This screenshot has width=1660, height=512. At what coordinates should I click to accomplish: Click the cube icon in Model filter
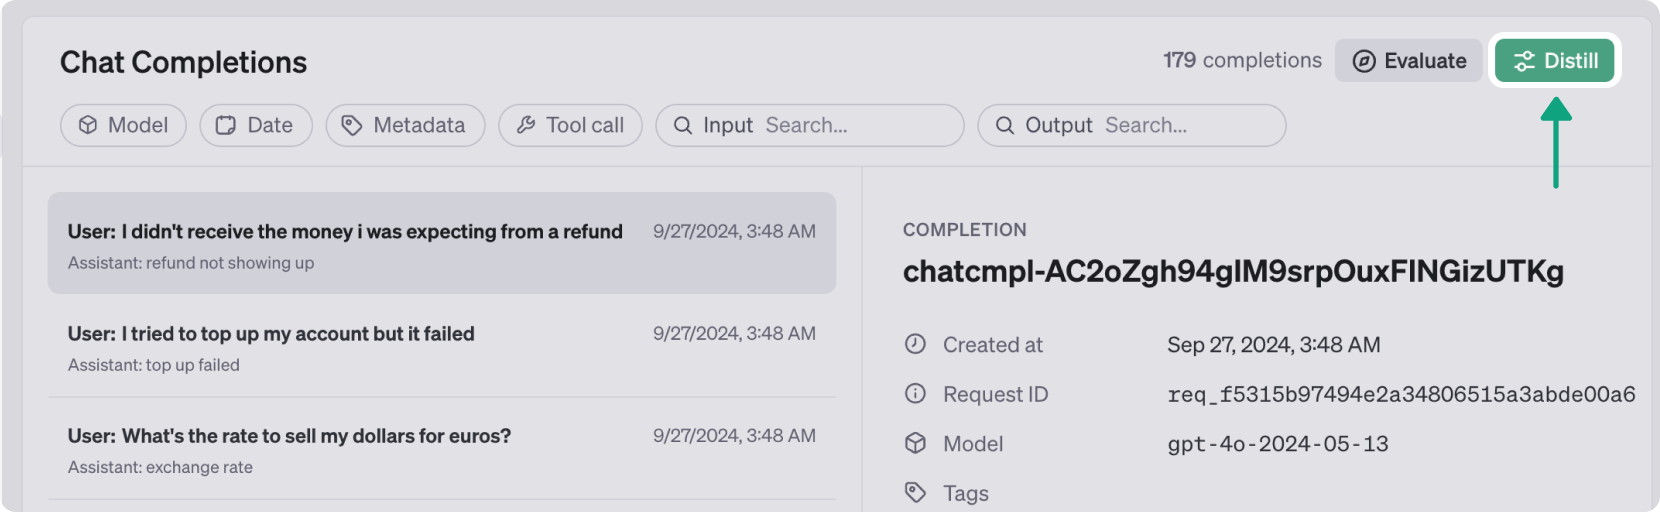click(88, 125)
